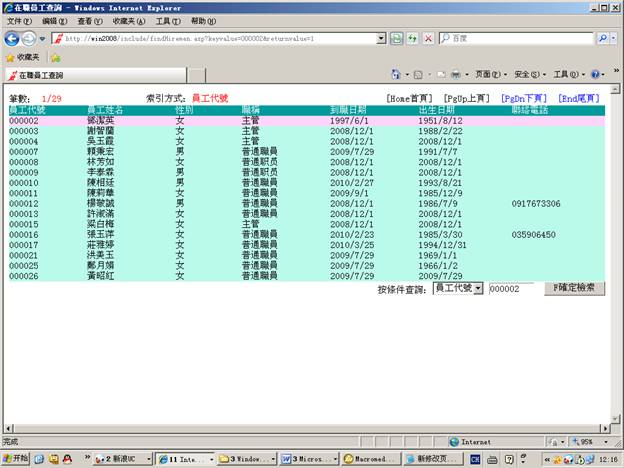Viewport: 624px width, 468px height.
Task: Click the search magnifier icon
Action: coord(602,38)
